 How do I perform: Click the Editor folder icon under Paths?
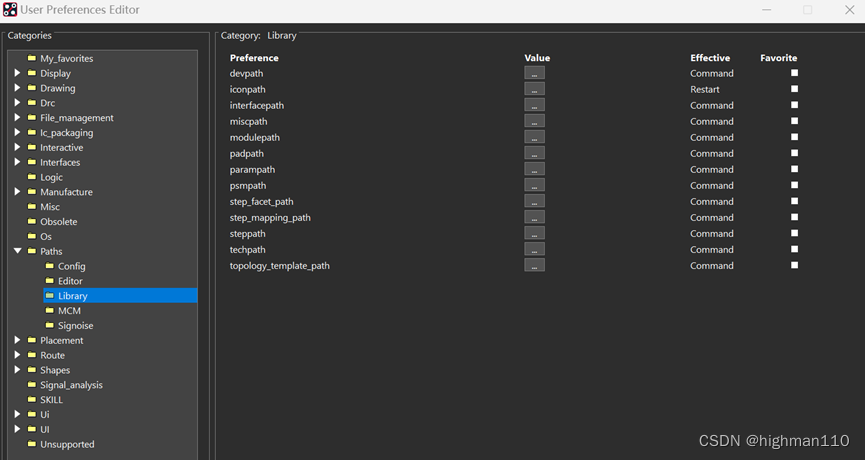(49, 281)
